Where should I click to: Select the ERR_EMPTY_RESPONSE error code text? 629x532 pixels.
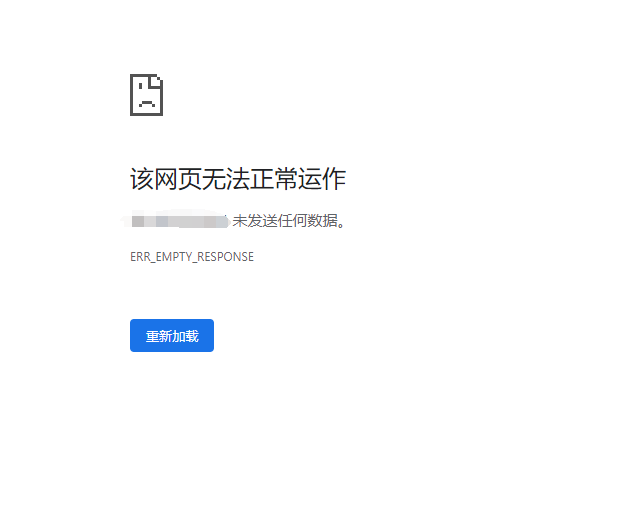192,257
